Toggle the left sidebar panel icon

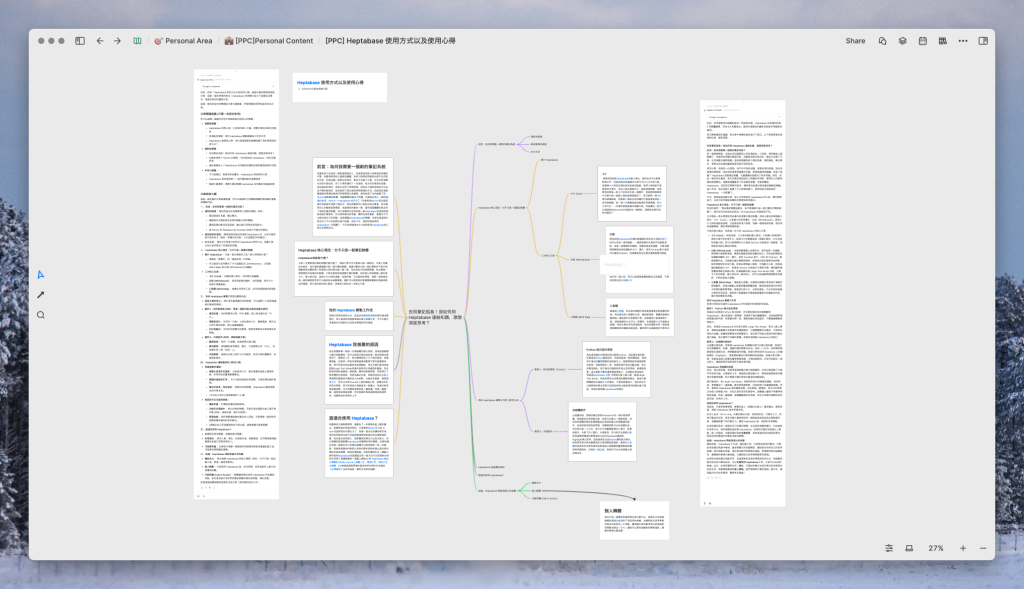click(80, 40)
